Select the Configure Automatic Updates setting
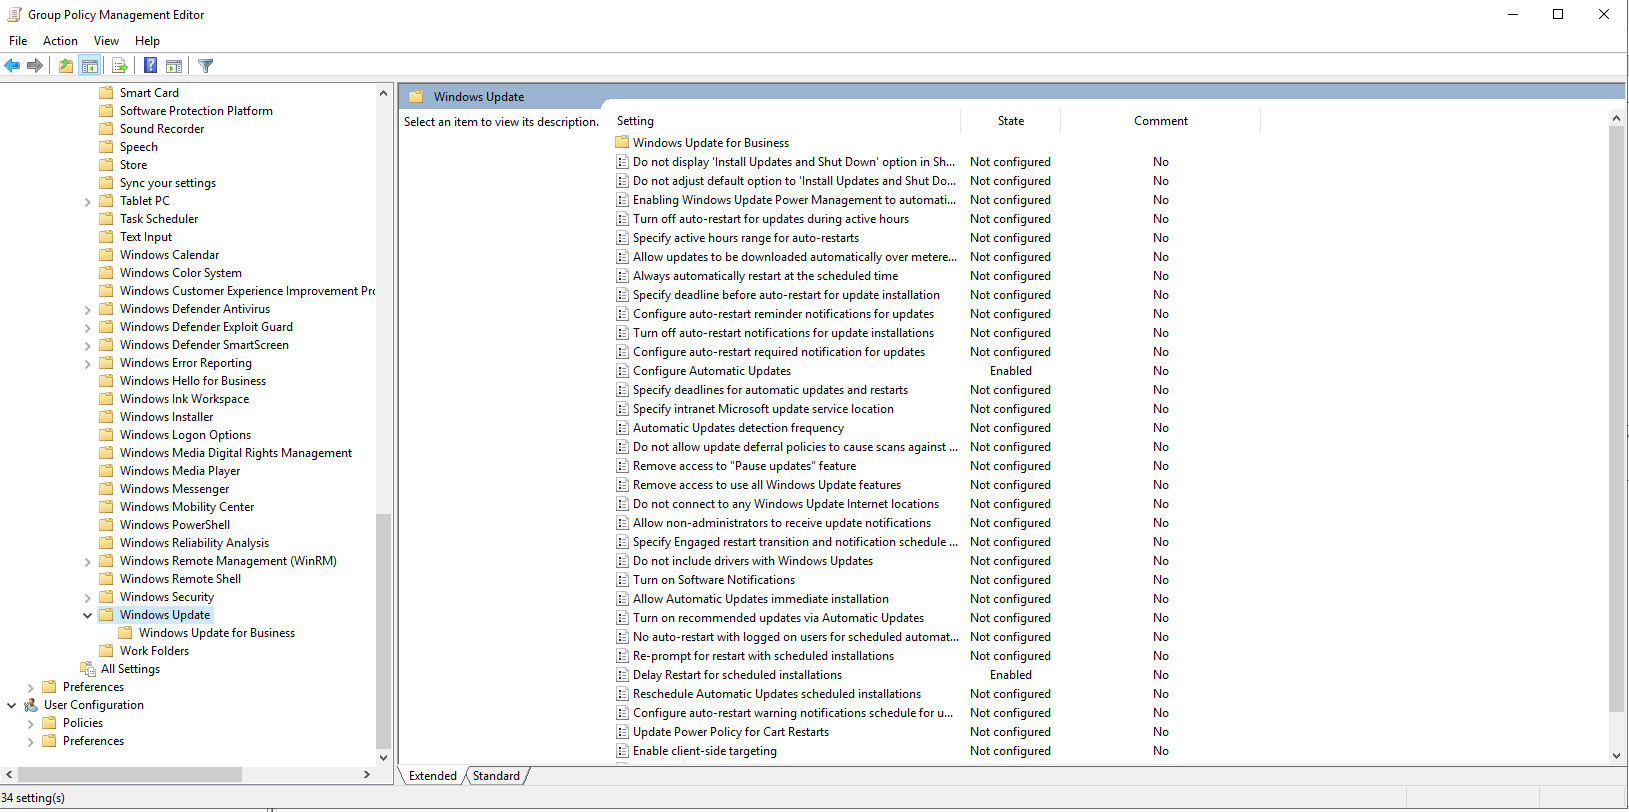1629x812 pixels. 712,371
